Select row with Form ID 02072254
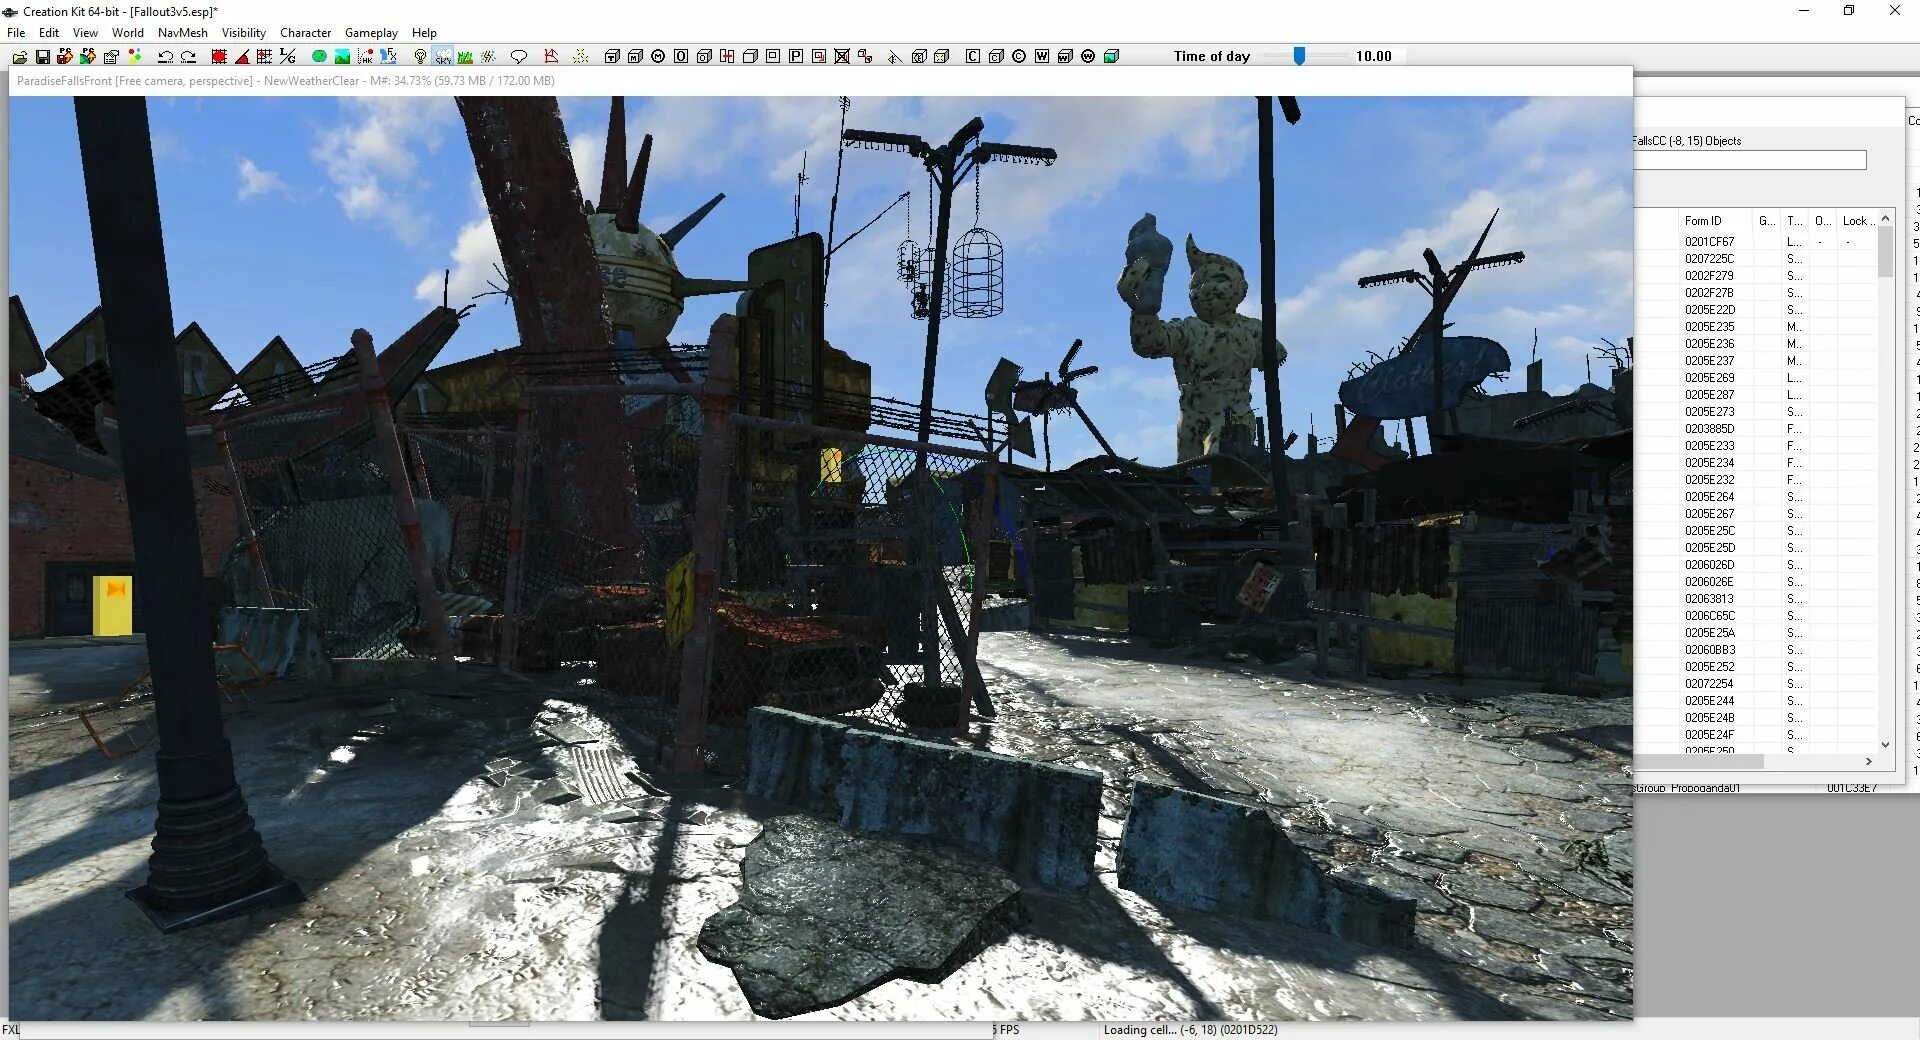The height and width of the screenshot is (1040, 1920). click(x=1757, y=684)
